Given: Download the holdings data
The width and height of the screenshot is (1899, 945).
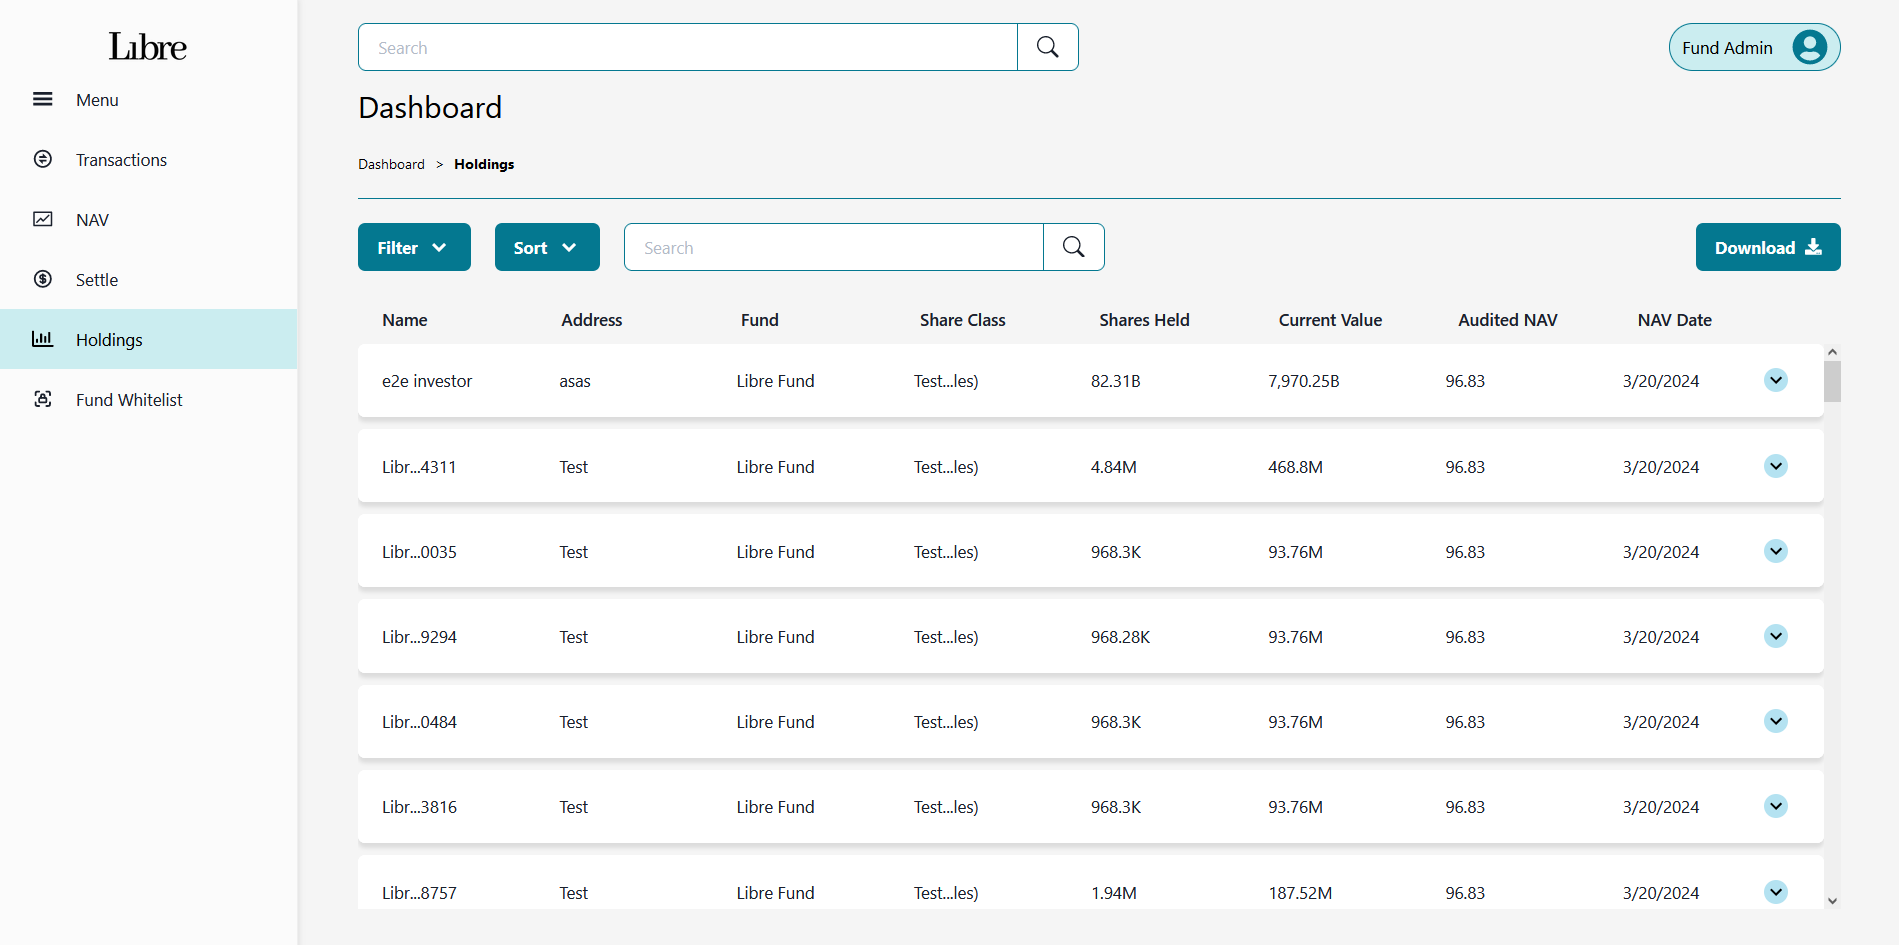Looking at the screenshot, I should 1767,247.
